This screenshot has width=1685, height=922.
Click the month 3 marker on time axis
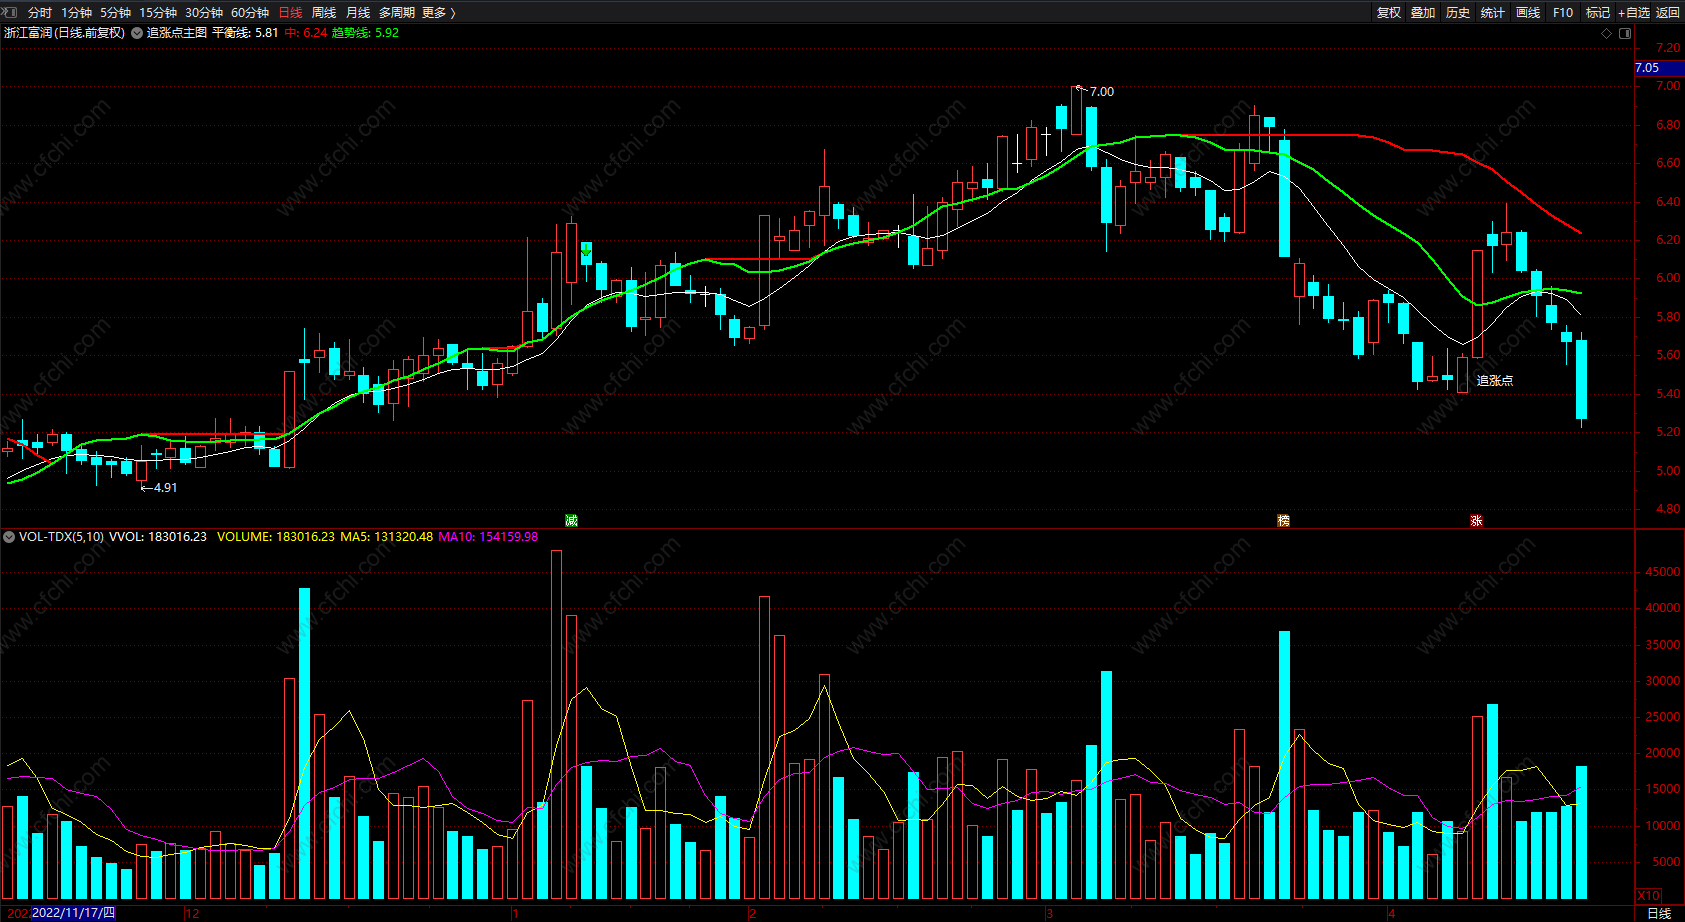(x=1050, y=913)
